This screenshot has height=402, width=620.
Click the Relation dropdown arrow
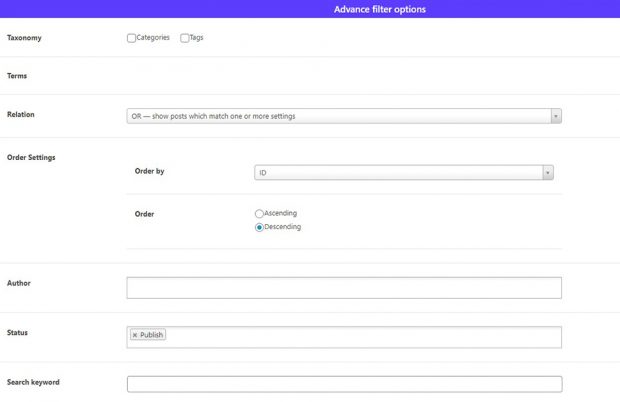(x=556, y=116)
